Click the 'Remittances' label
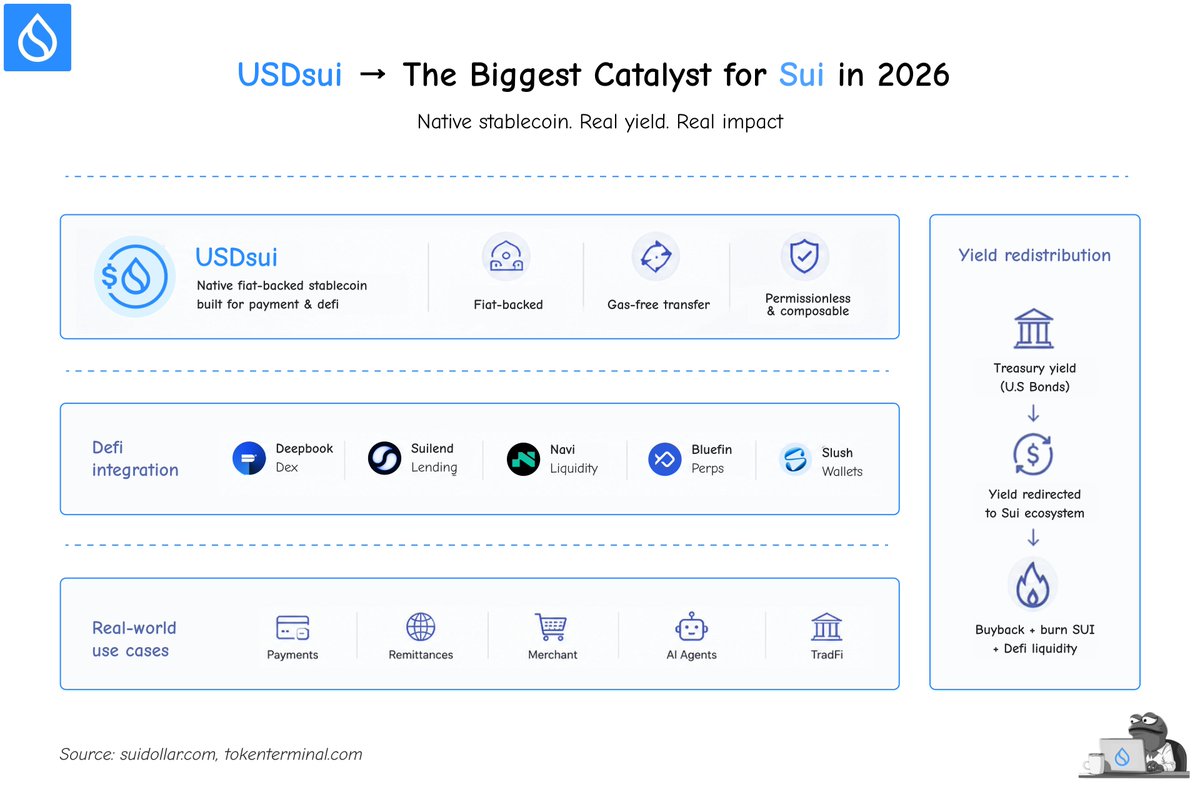The height and width of the screenshot is (789, 1200). (x=421, y=655)
